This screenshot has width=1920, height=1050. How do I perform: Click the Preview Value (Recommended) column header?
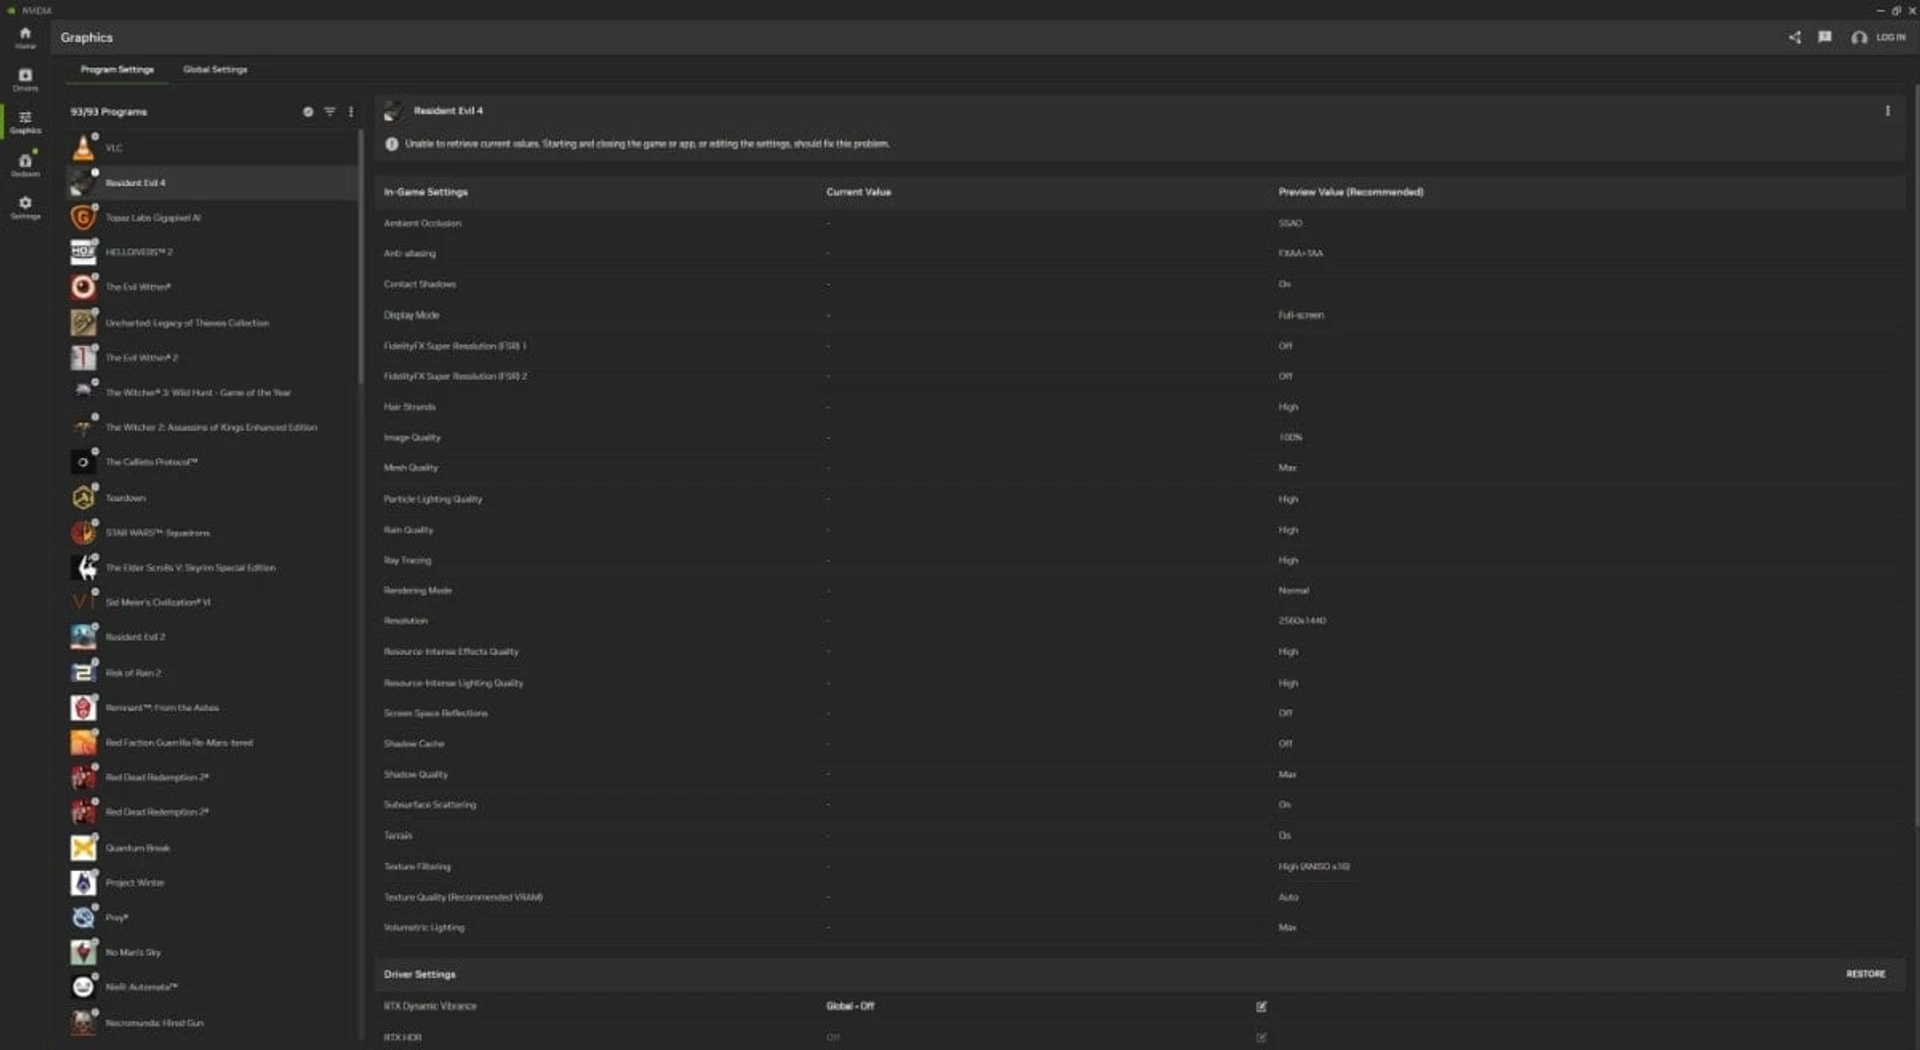click(1351, 192)
